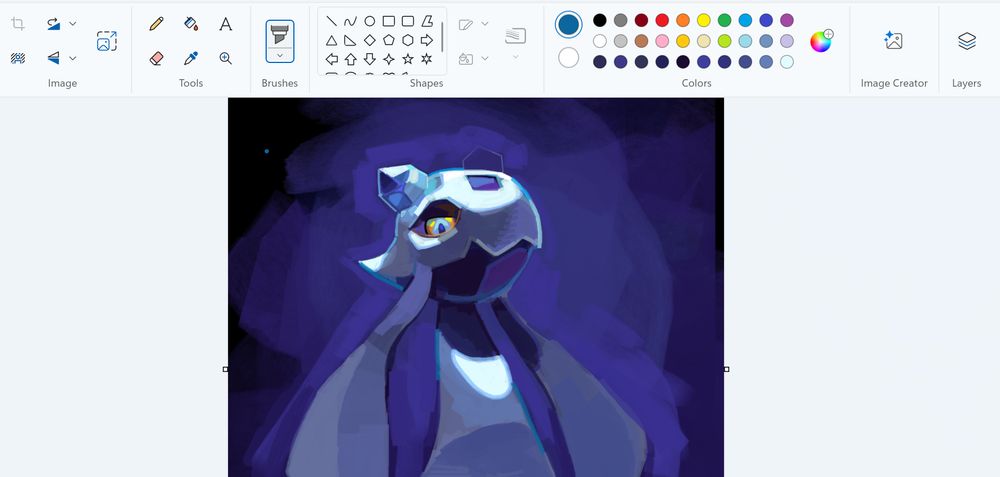Choose the Polygon shape
This screenshot has height=477, width=1000.
(427, 21)
